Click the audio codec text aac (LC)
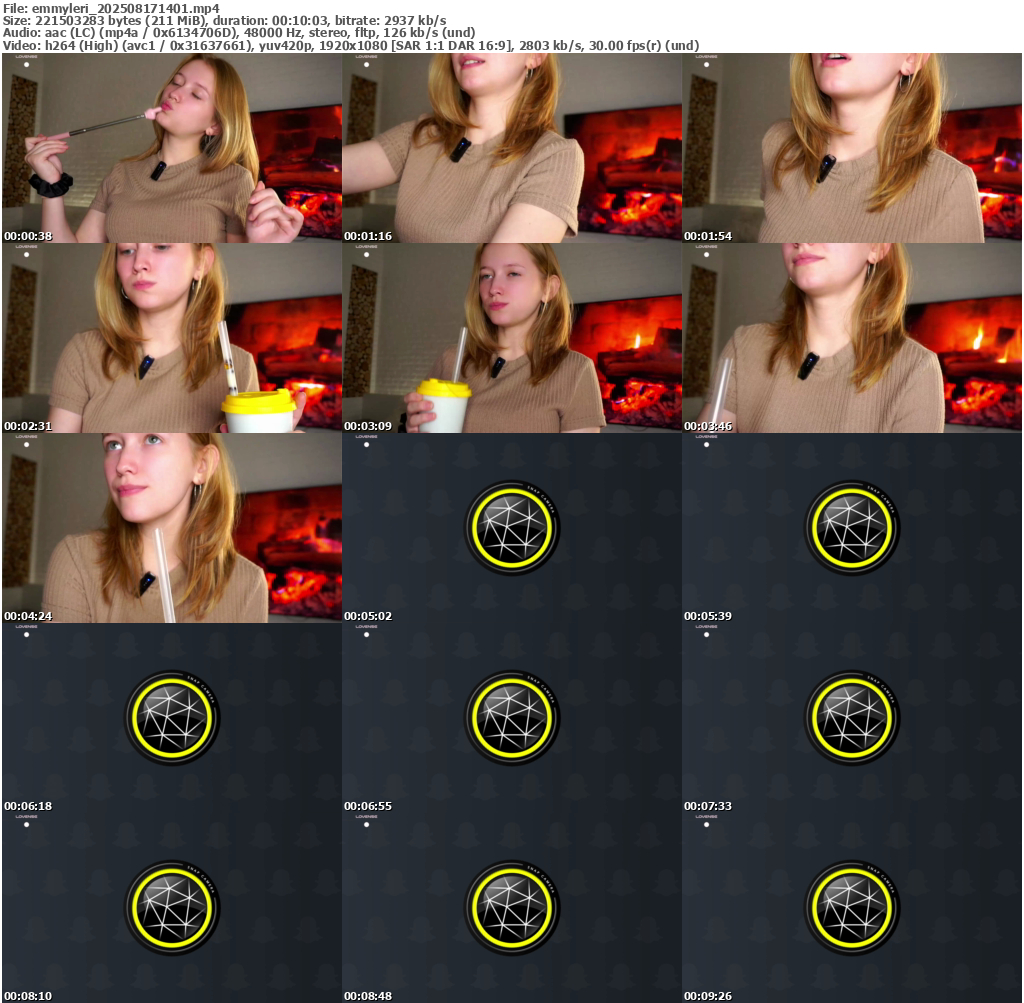The height and width of the screenshot is (1003, 1024). coord(70,33)
